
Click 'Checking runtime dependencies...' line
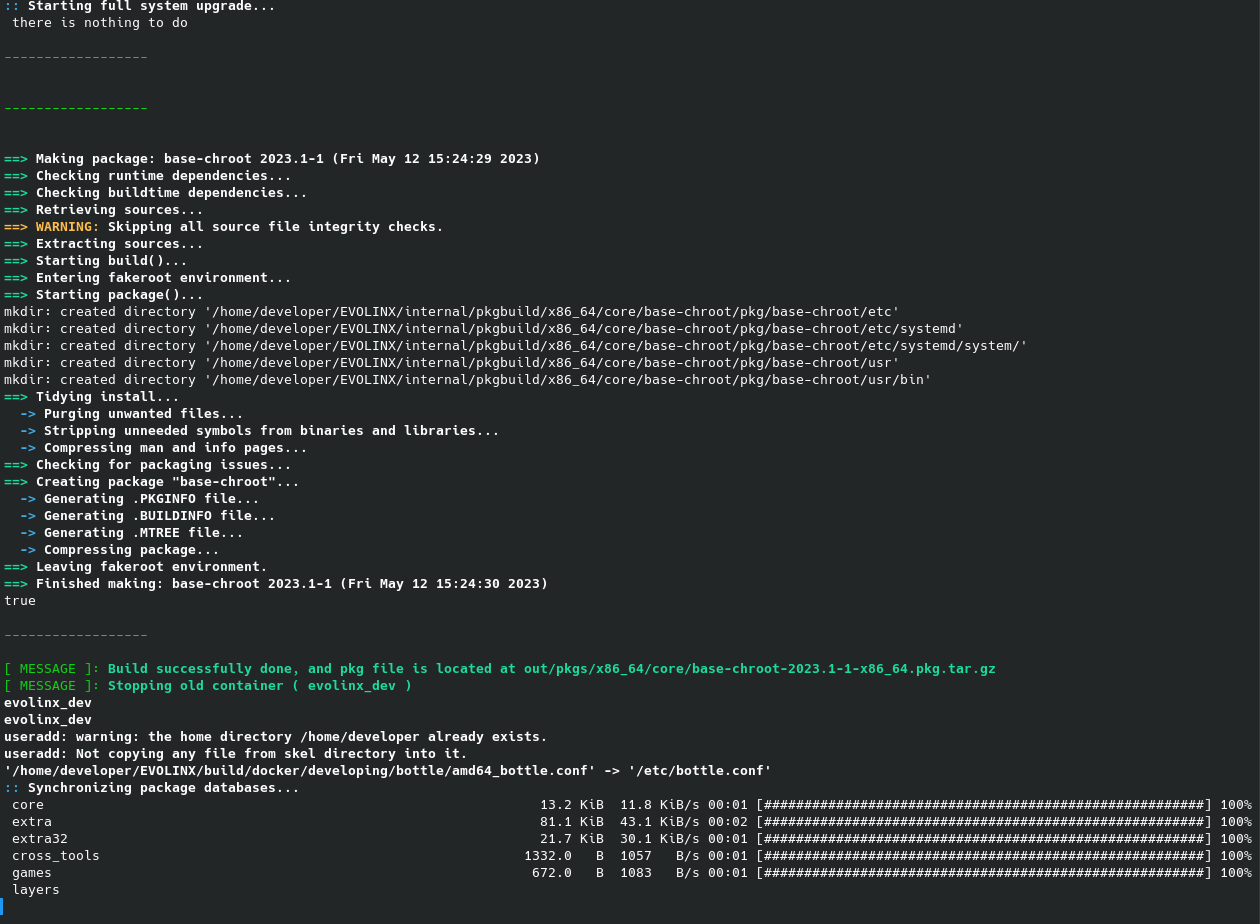point(148,175)
